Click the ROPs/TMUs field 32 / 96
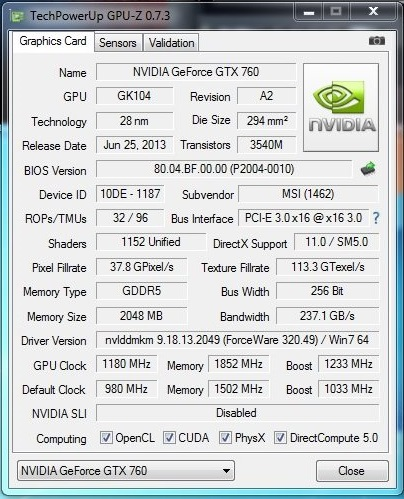The image size is (404, 499). tap(130, 218)
